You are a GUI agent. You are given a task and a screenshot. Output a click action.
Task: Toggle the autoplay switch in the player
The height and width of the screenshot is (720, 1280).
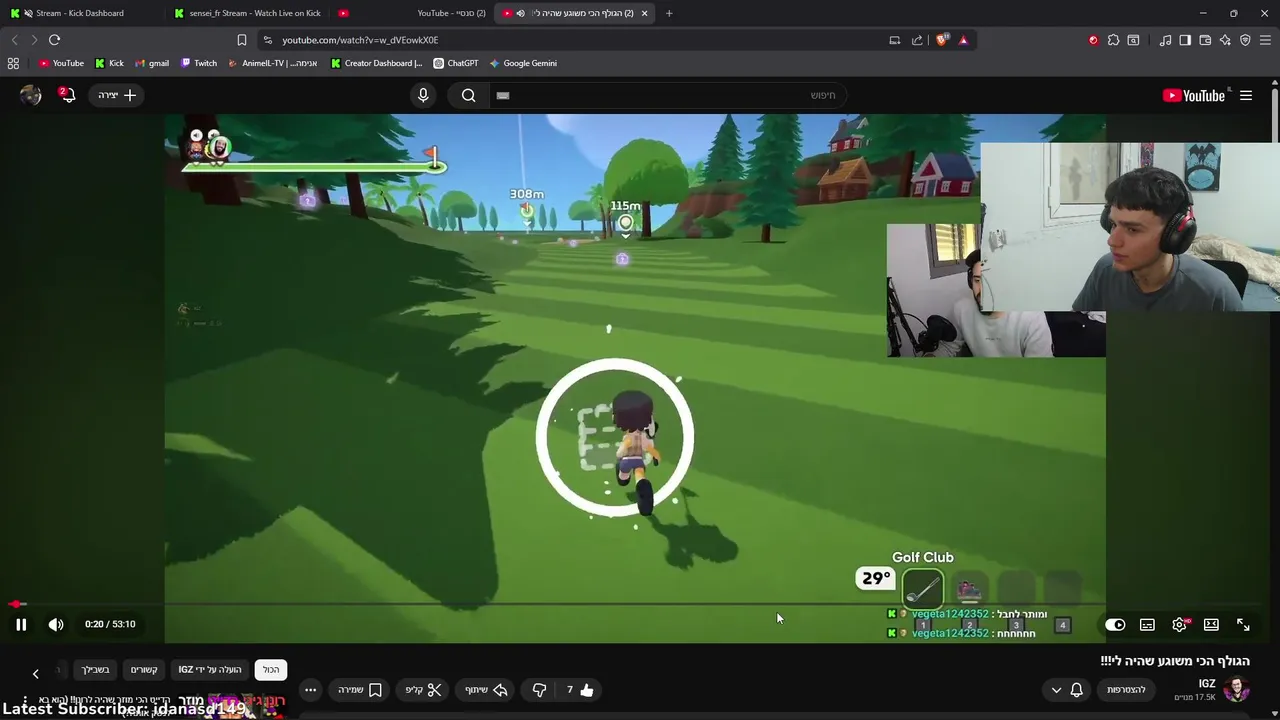pyautogui.click(x=1115, y=624)
